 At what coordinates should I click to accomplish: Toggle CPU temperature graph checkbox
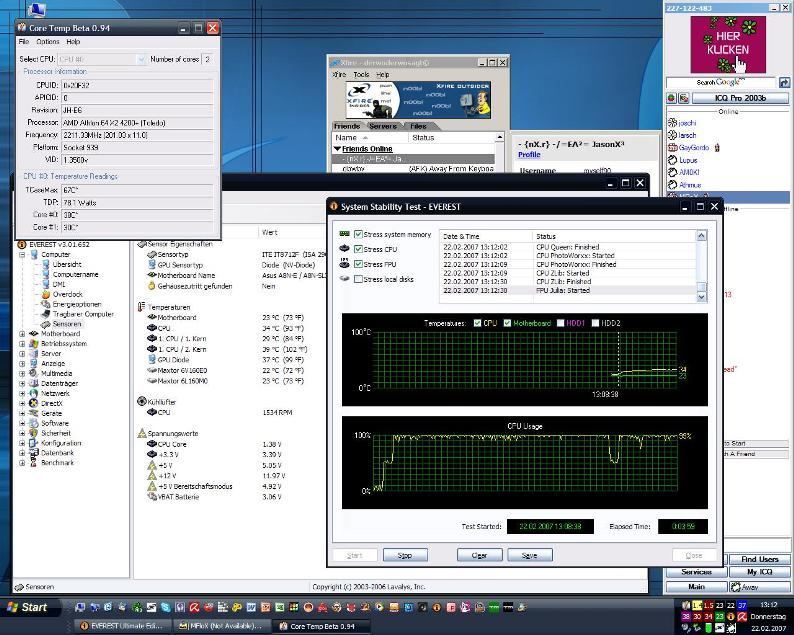tap(477, 323)
